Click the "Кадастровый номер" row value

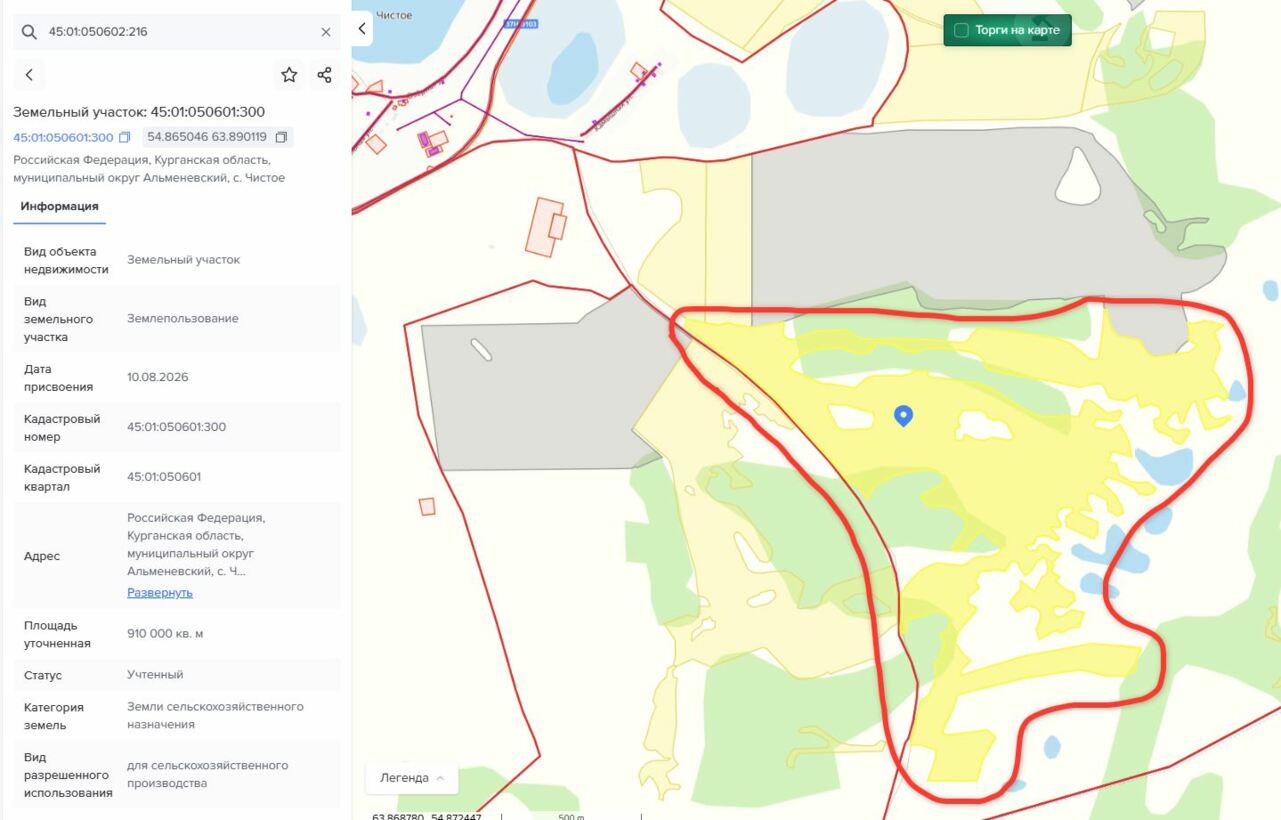(x=176, y=427)
